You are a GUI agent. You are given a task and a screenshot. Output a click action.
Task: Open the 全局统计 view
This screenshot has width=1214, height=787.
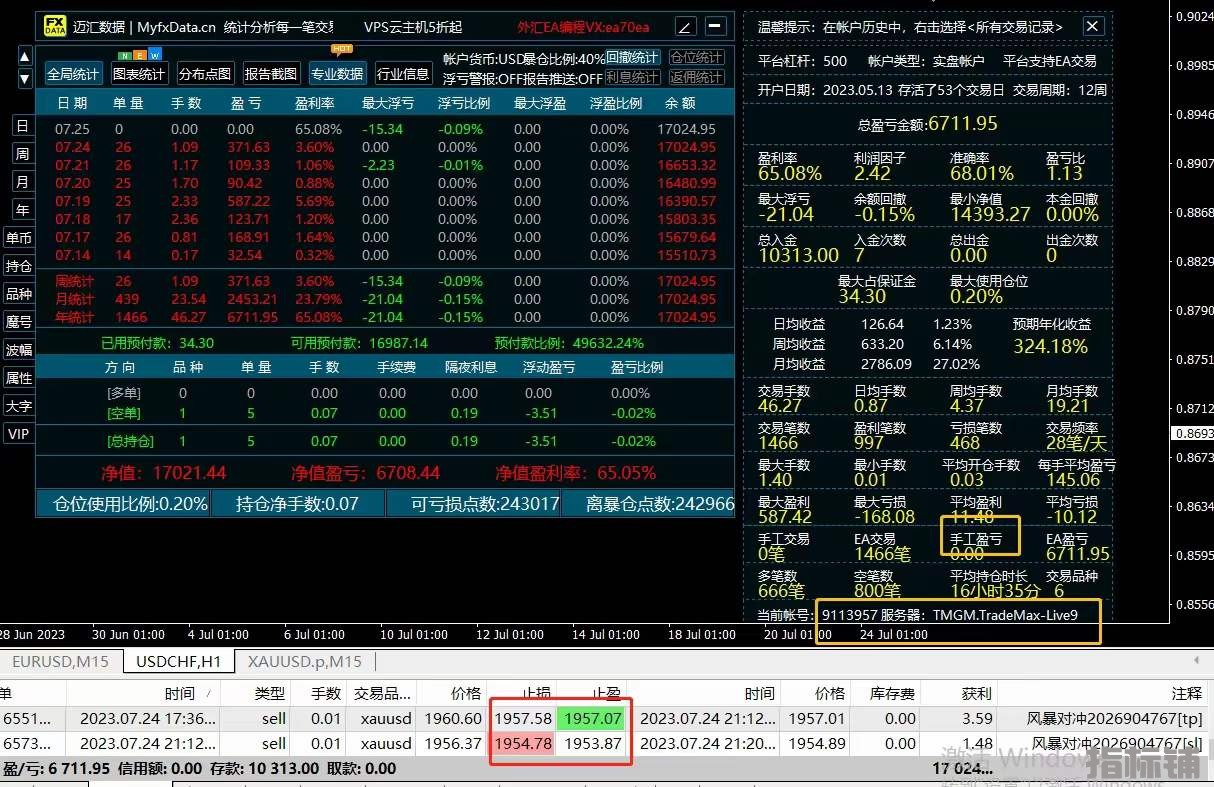(73, 74)
